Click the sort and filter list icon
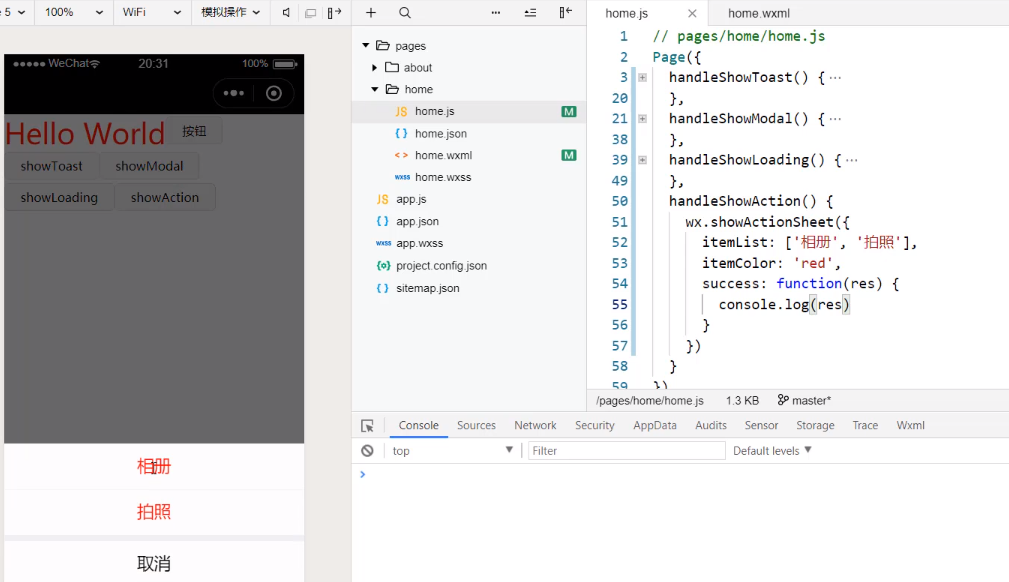 (x=530, y=12)
